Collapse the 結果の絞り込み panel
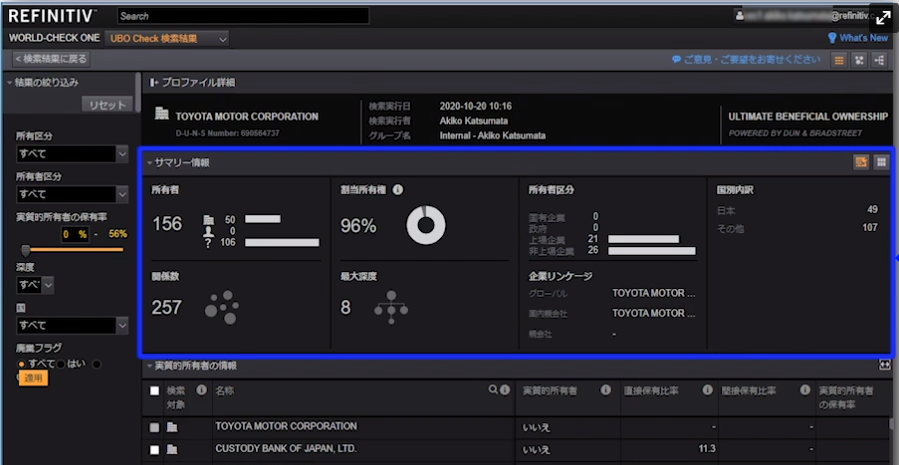Screen dimensions: 899x465 click(10, 83)
